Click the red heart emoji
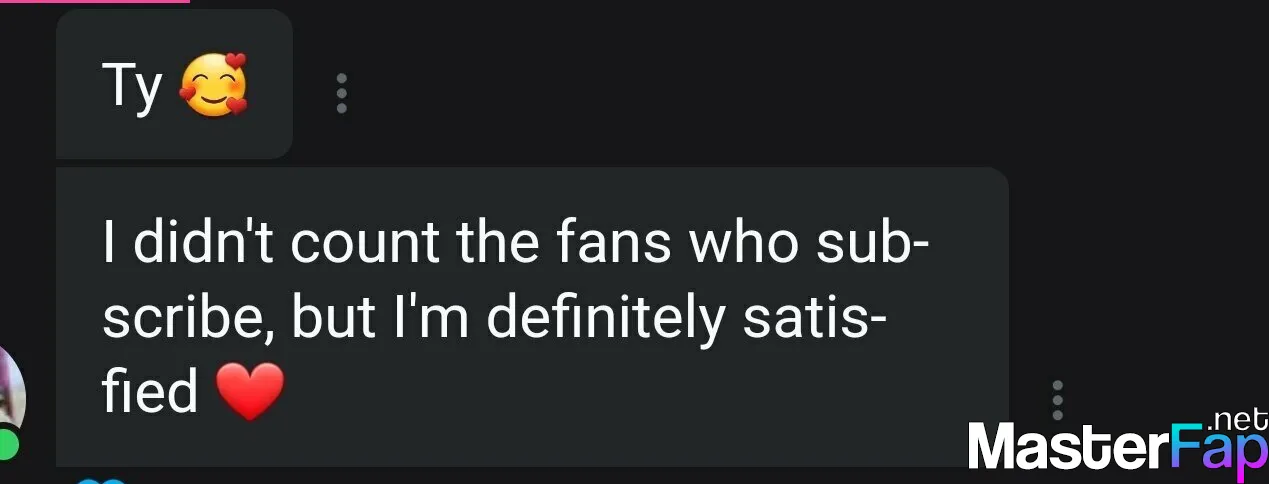Screen dimensions: 1269x484 (x=250, y=391)
